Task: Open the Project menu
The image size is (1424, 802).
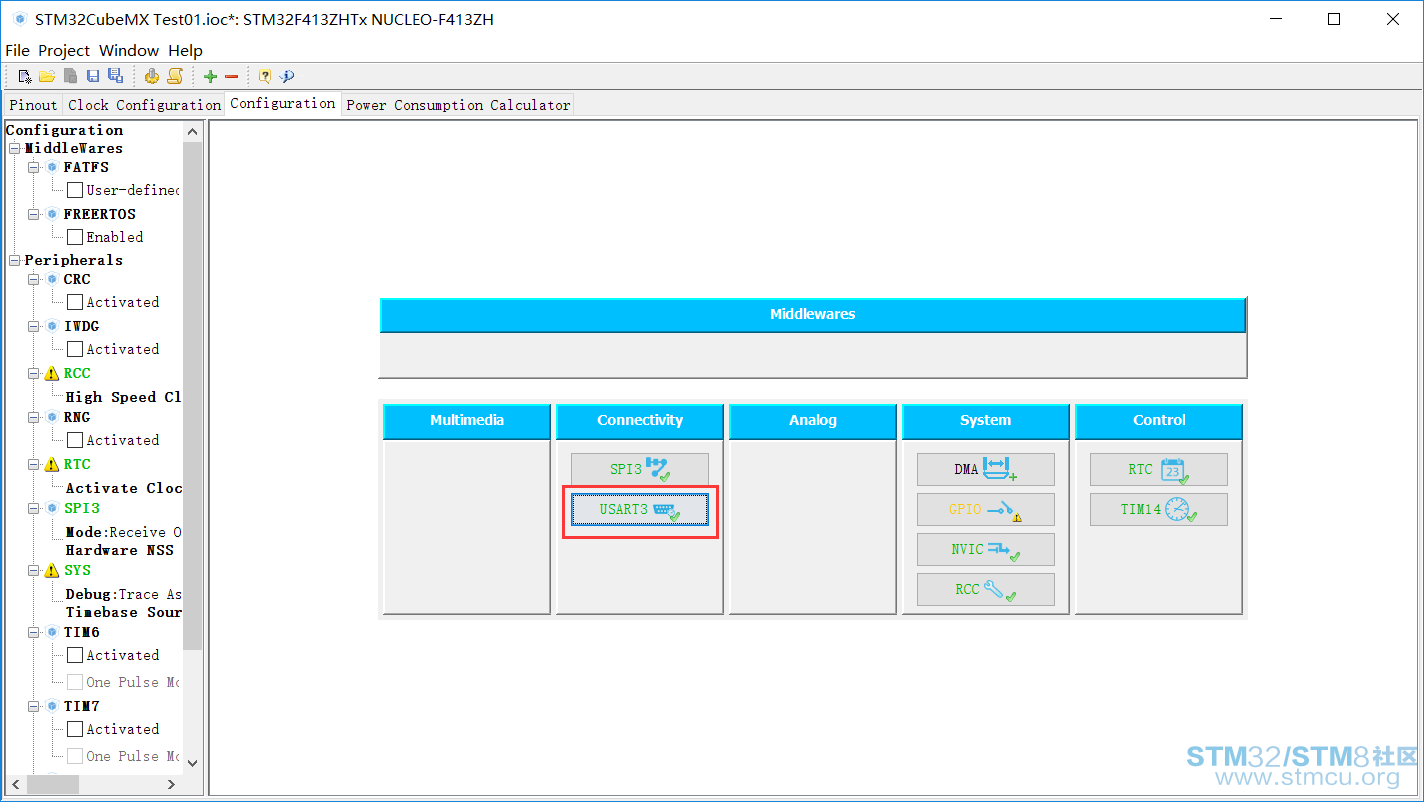Action: tap(64, 50)
